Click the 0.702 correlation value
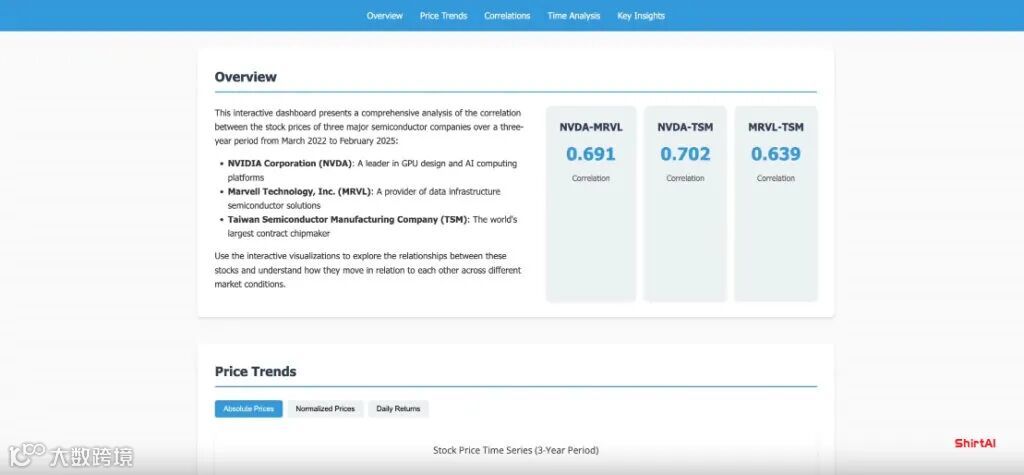Viewport: 1024px width, 475px height. (x=685, y=154)
